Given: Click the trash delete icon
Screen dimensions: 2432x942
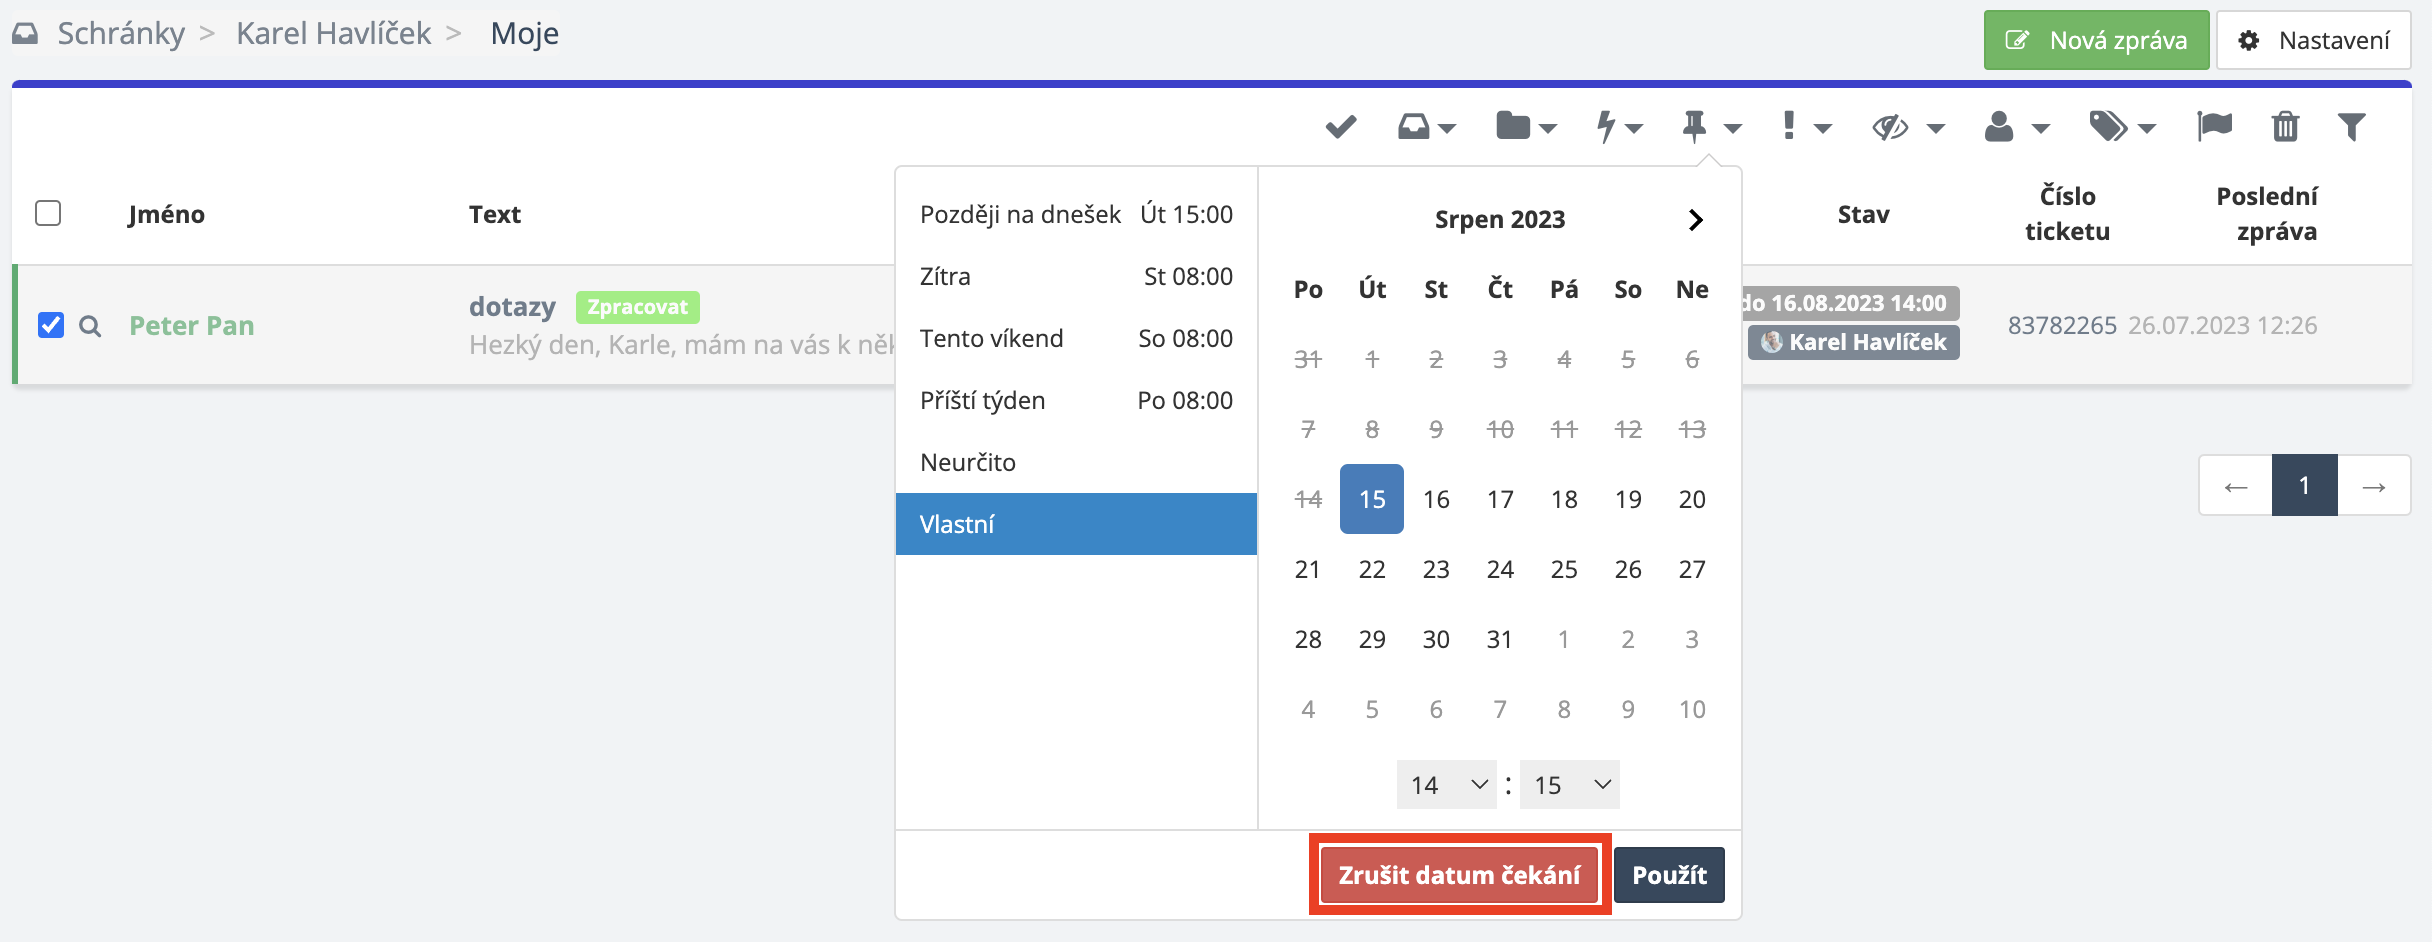Looking at the screenshot, I should (x=2285, y=127).
